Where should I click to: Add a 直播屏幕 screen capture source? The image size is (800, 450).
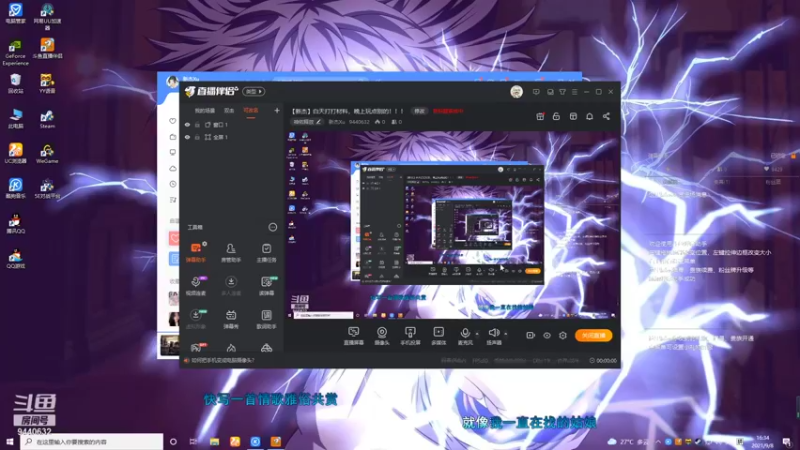pyautogui.click(x=354, y=336)
